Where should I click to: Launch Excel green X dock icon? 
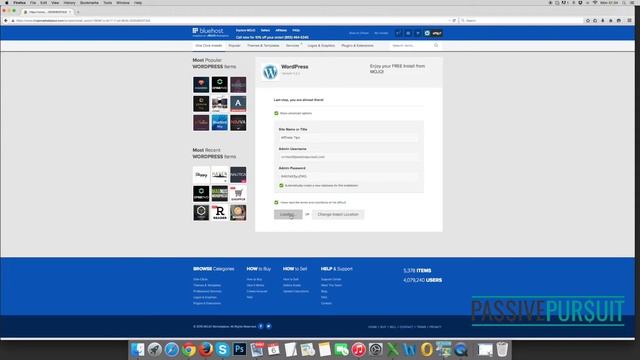(x=393, y=350)
